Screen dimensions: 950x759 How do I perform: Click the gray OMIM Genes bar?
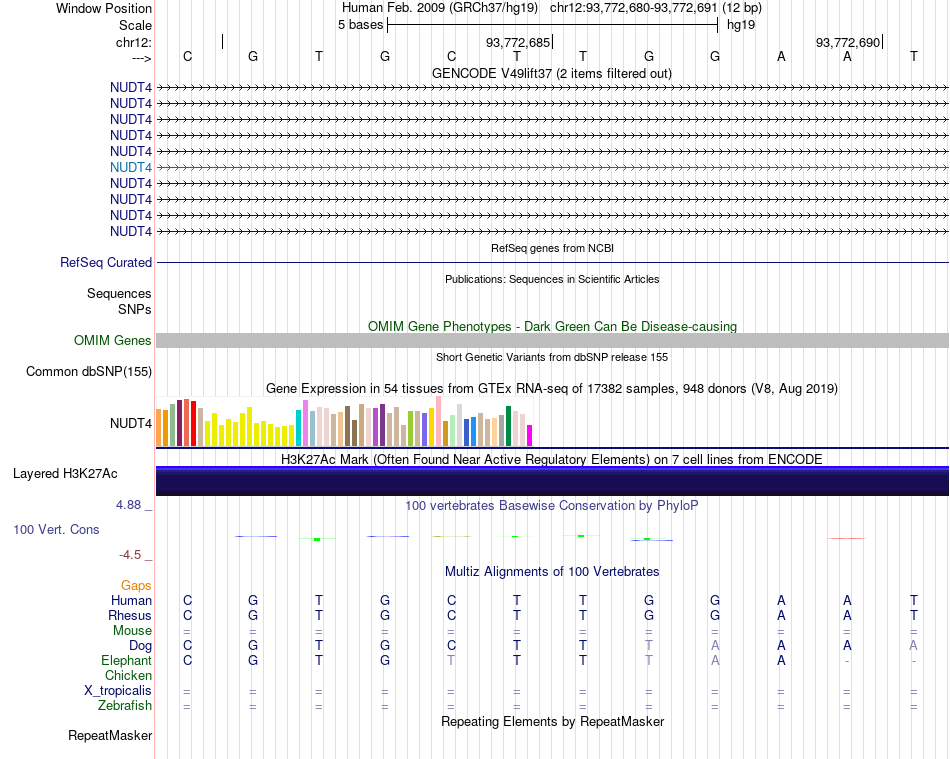coord(553,340)
